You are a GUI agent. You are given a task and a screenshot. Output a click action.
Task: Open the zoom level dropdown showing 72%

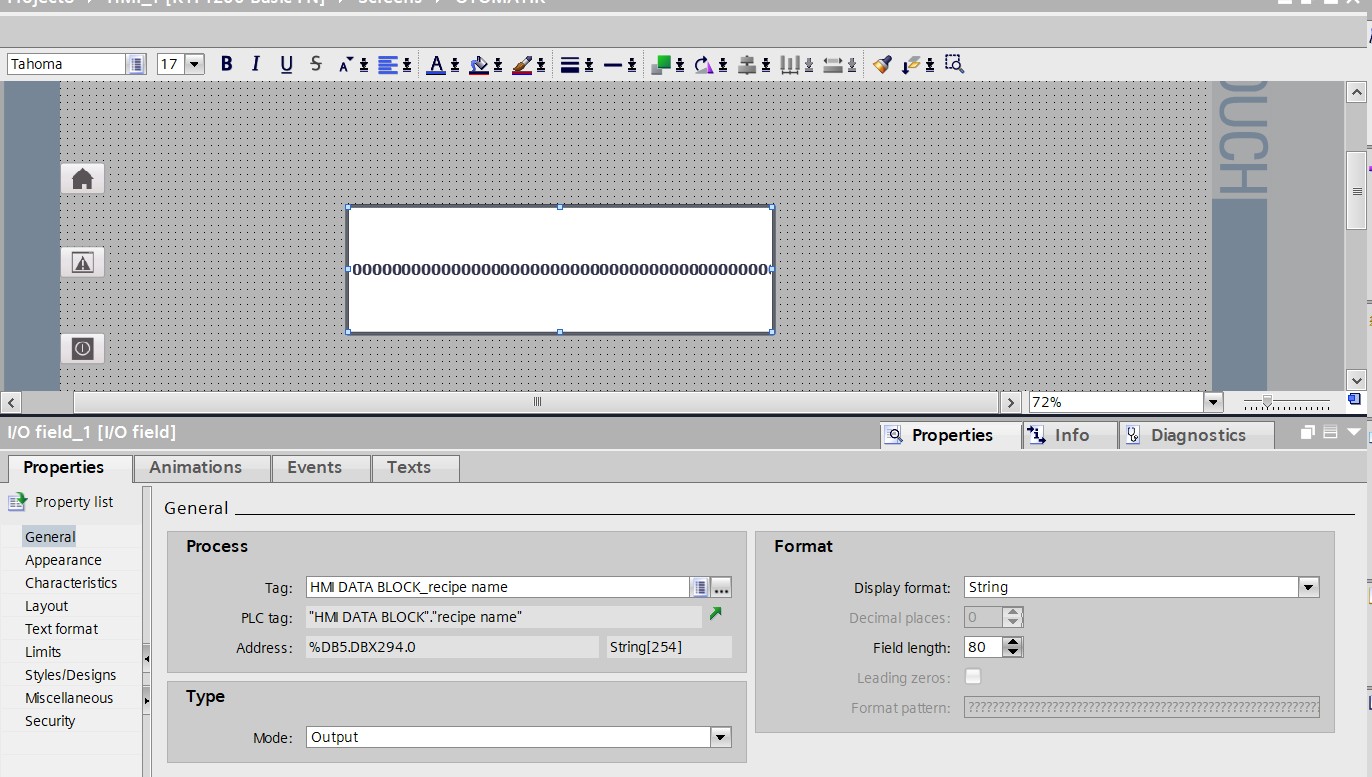[1213, 402]
